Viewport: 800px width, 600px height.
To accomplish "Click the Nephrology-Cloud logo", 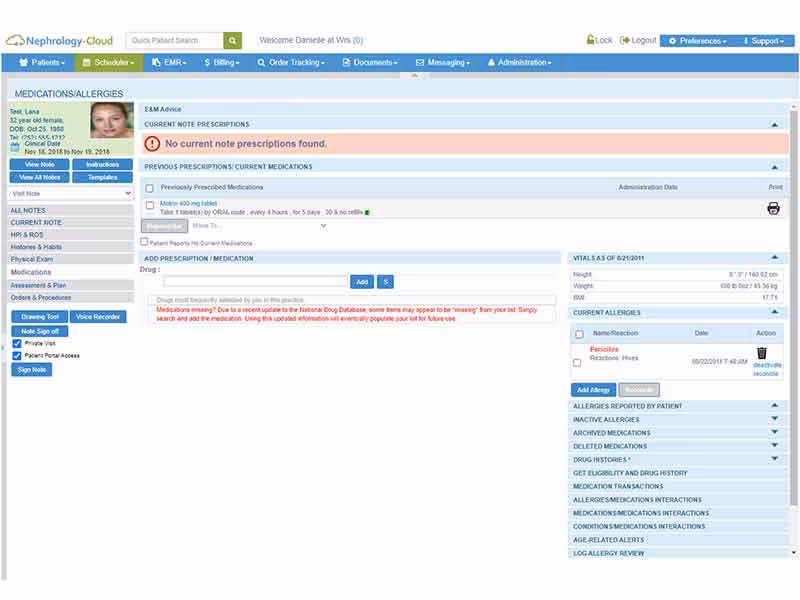I will pos(59,41).
